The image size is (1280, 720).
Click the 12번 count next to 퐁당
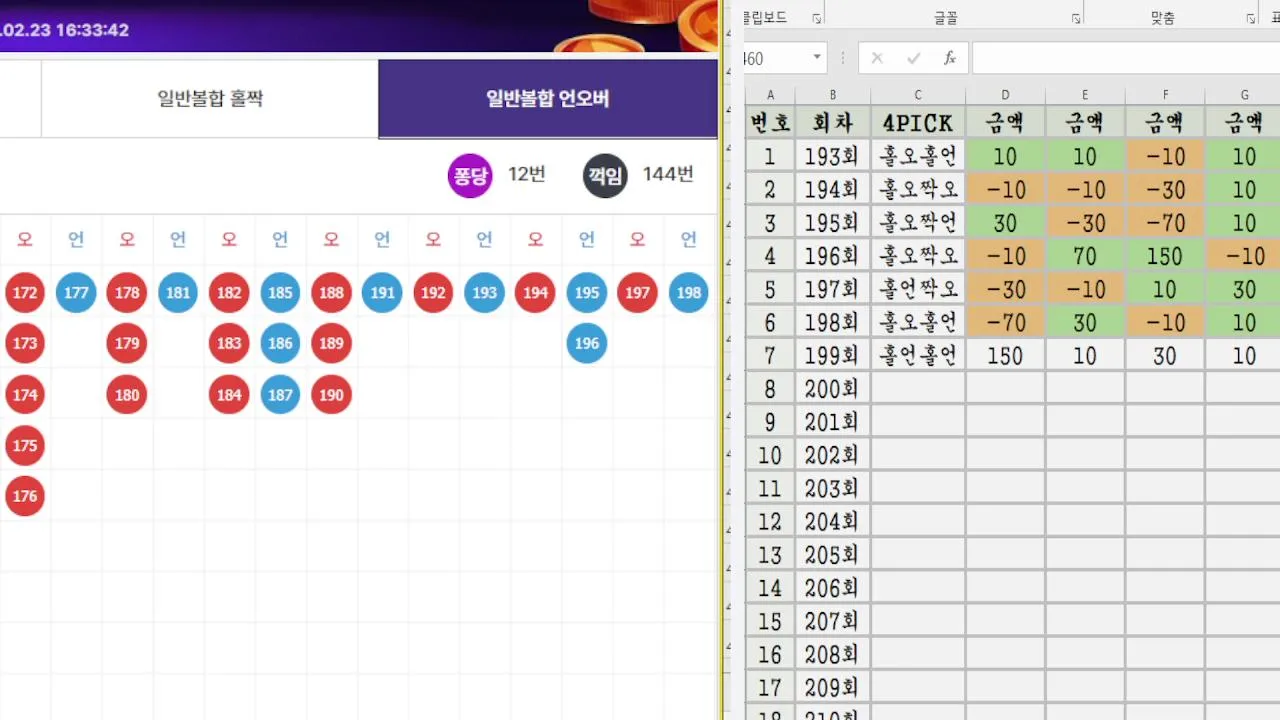coord(527,174)
